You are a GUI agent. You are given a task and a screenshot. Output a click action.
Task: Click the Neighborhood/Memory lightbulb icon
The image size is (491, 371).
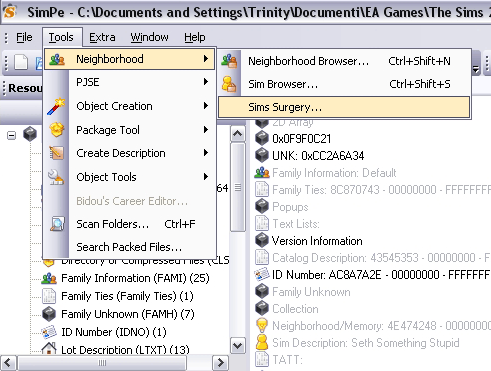(x=262, y=326)
